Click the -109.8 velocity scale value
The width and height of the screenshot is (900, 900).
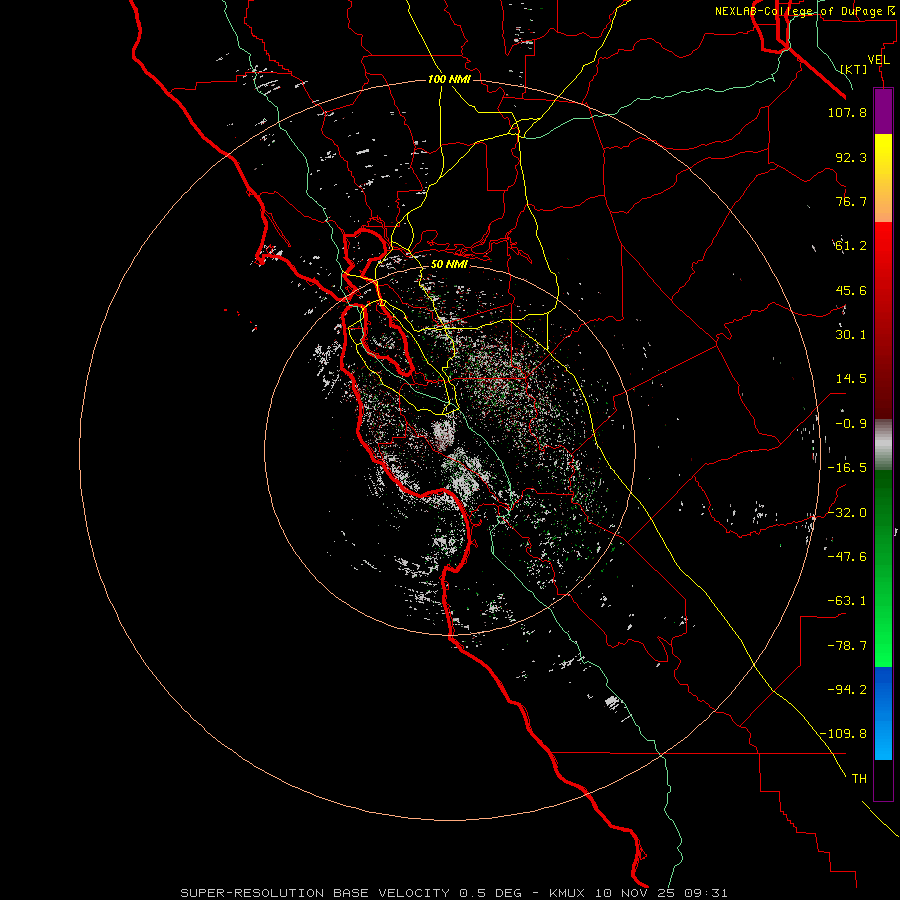(843, 734)
